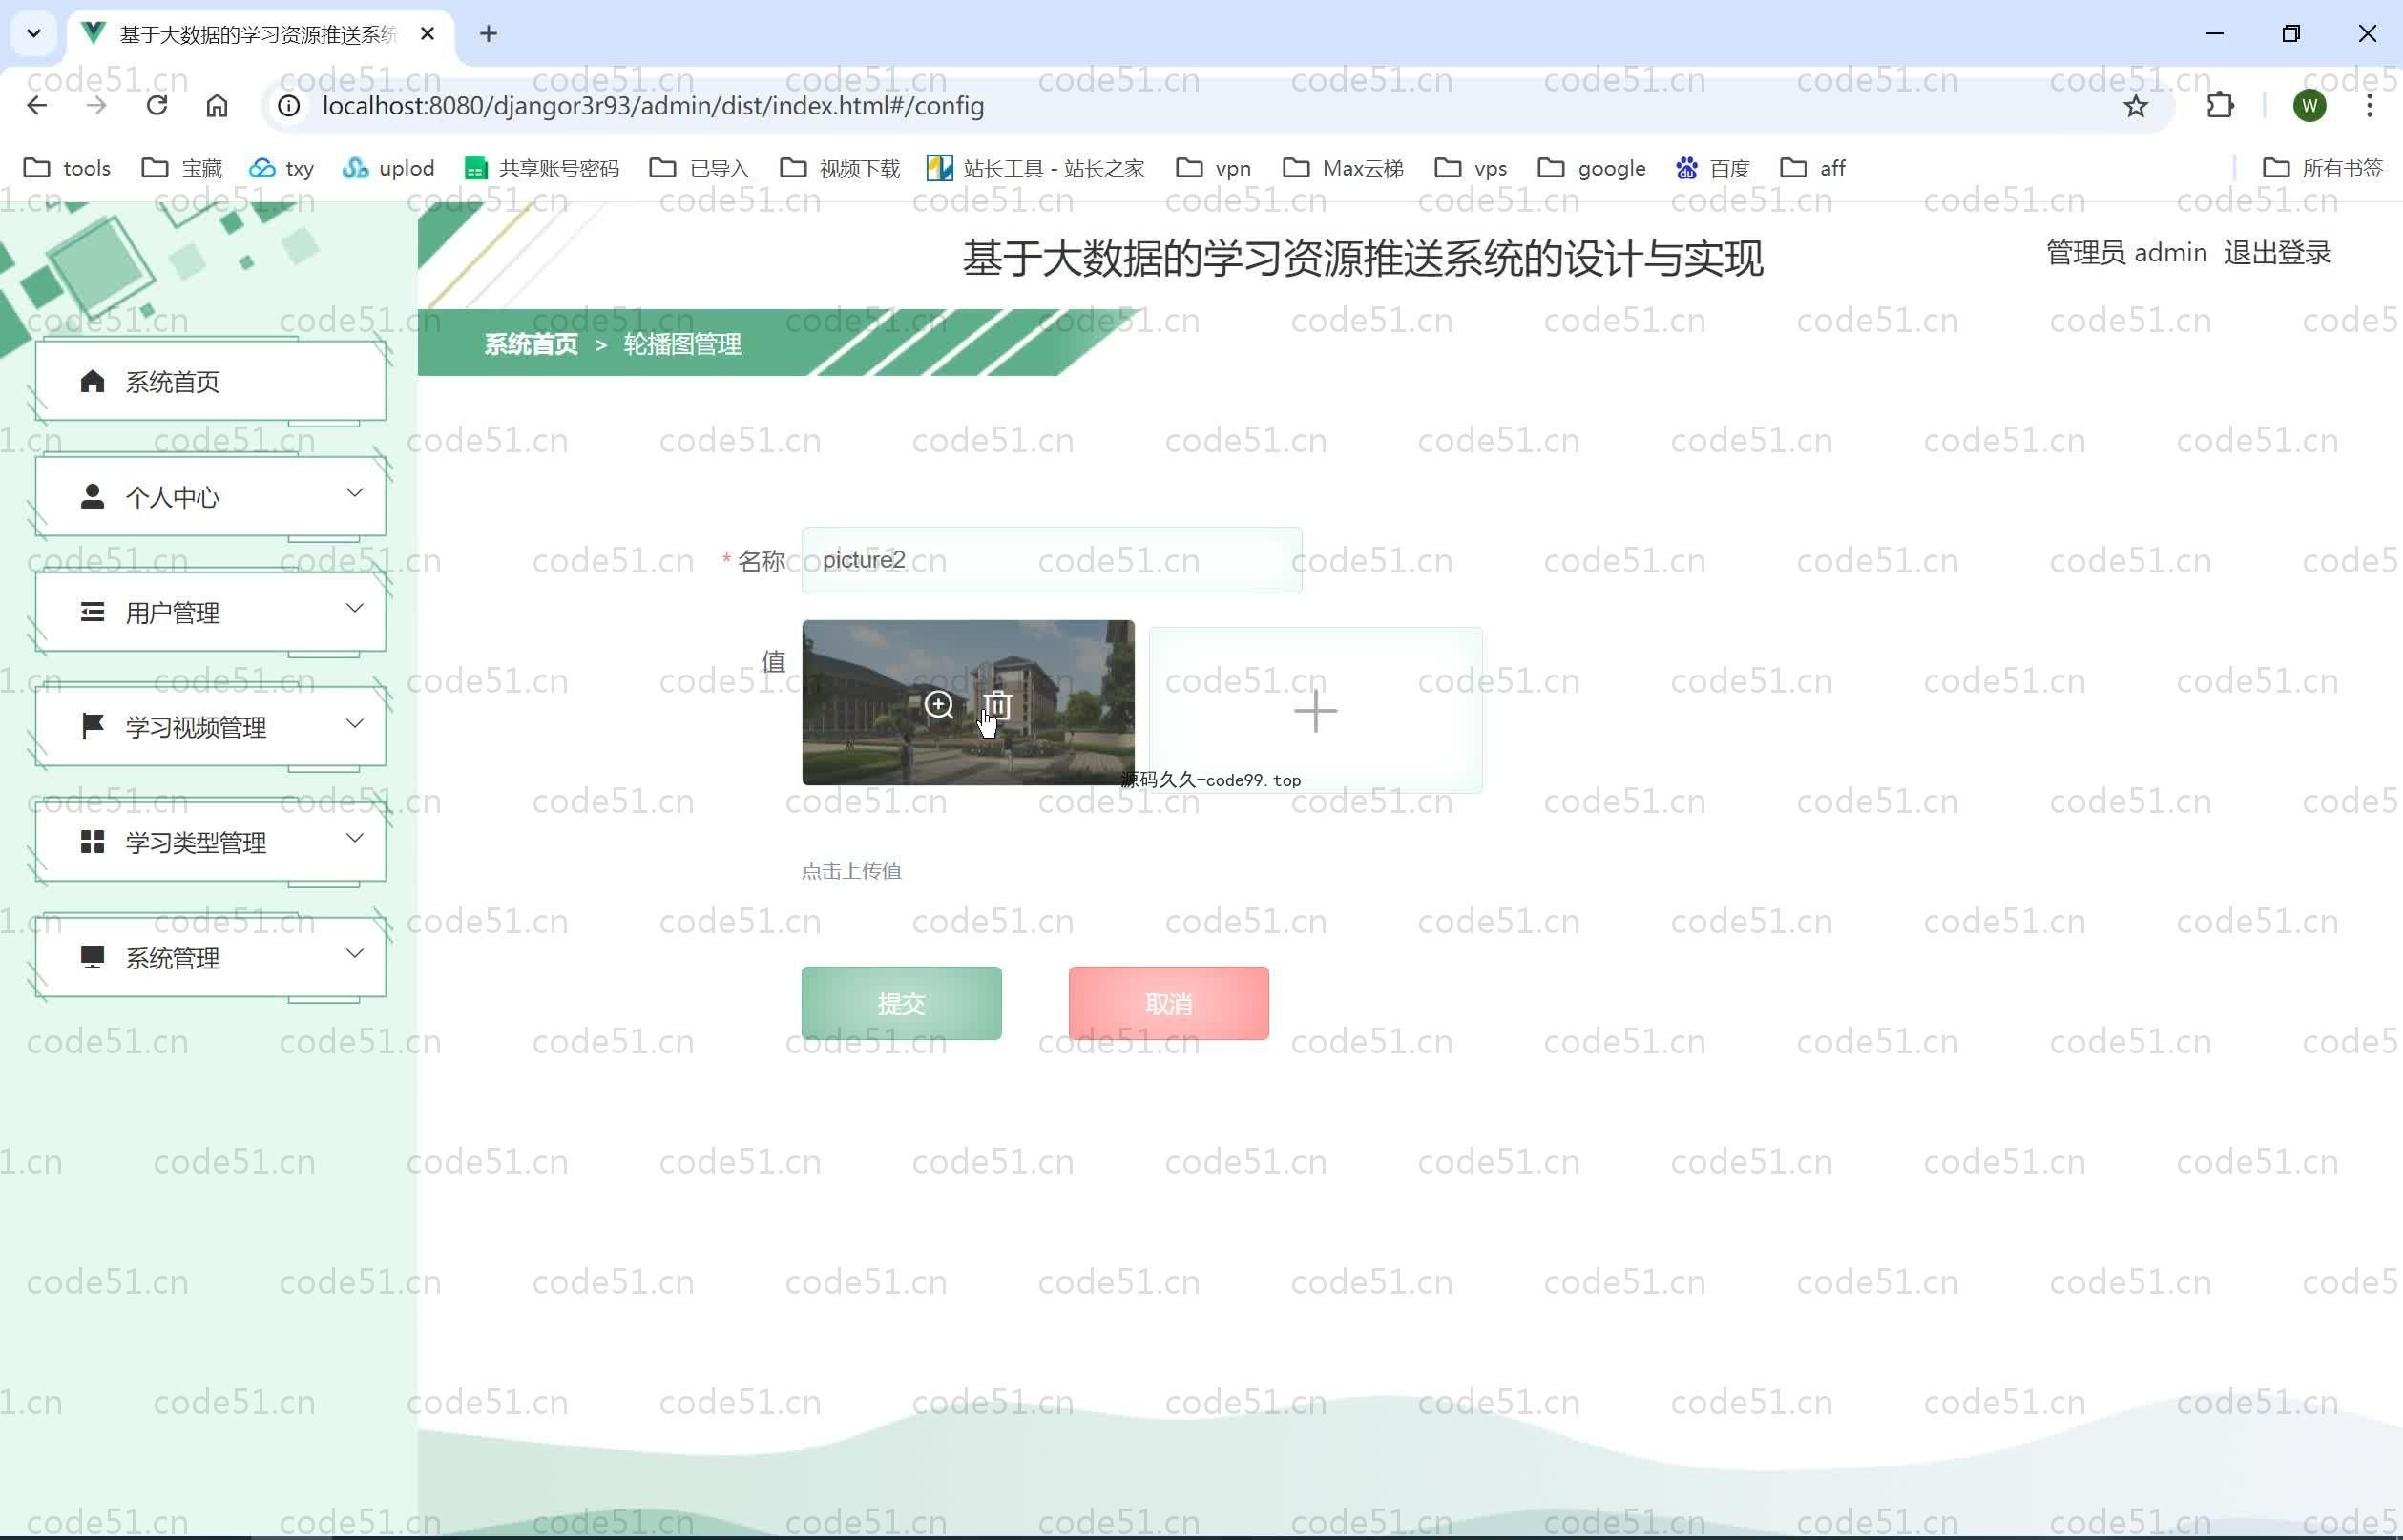Open the uplod bookmark

click(388, 168)
